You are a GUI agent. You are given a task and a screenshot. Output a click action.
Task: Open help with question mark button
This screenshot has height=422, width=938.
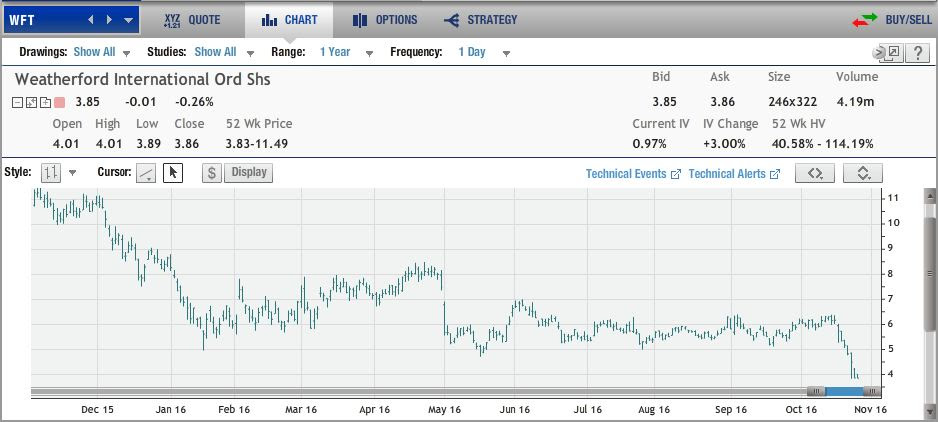point(917,53)
